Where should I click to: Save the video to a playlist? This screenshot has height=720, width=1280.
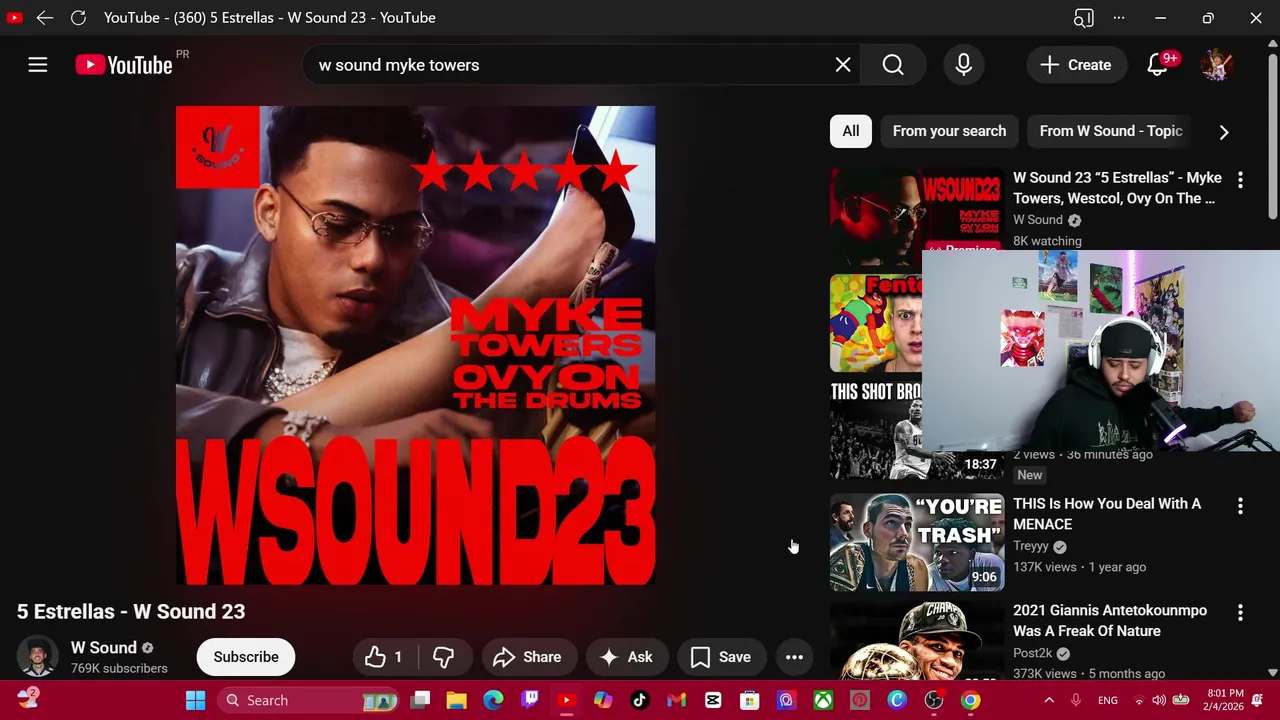pos(721,657)
